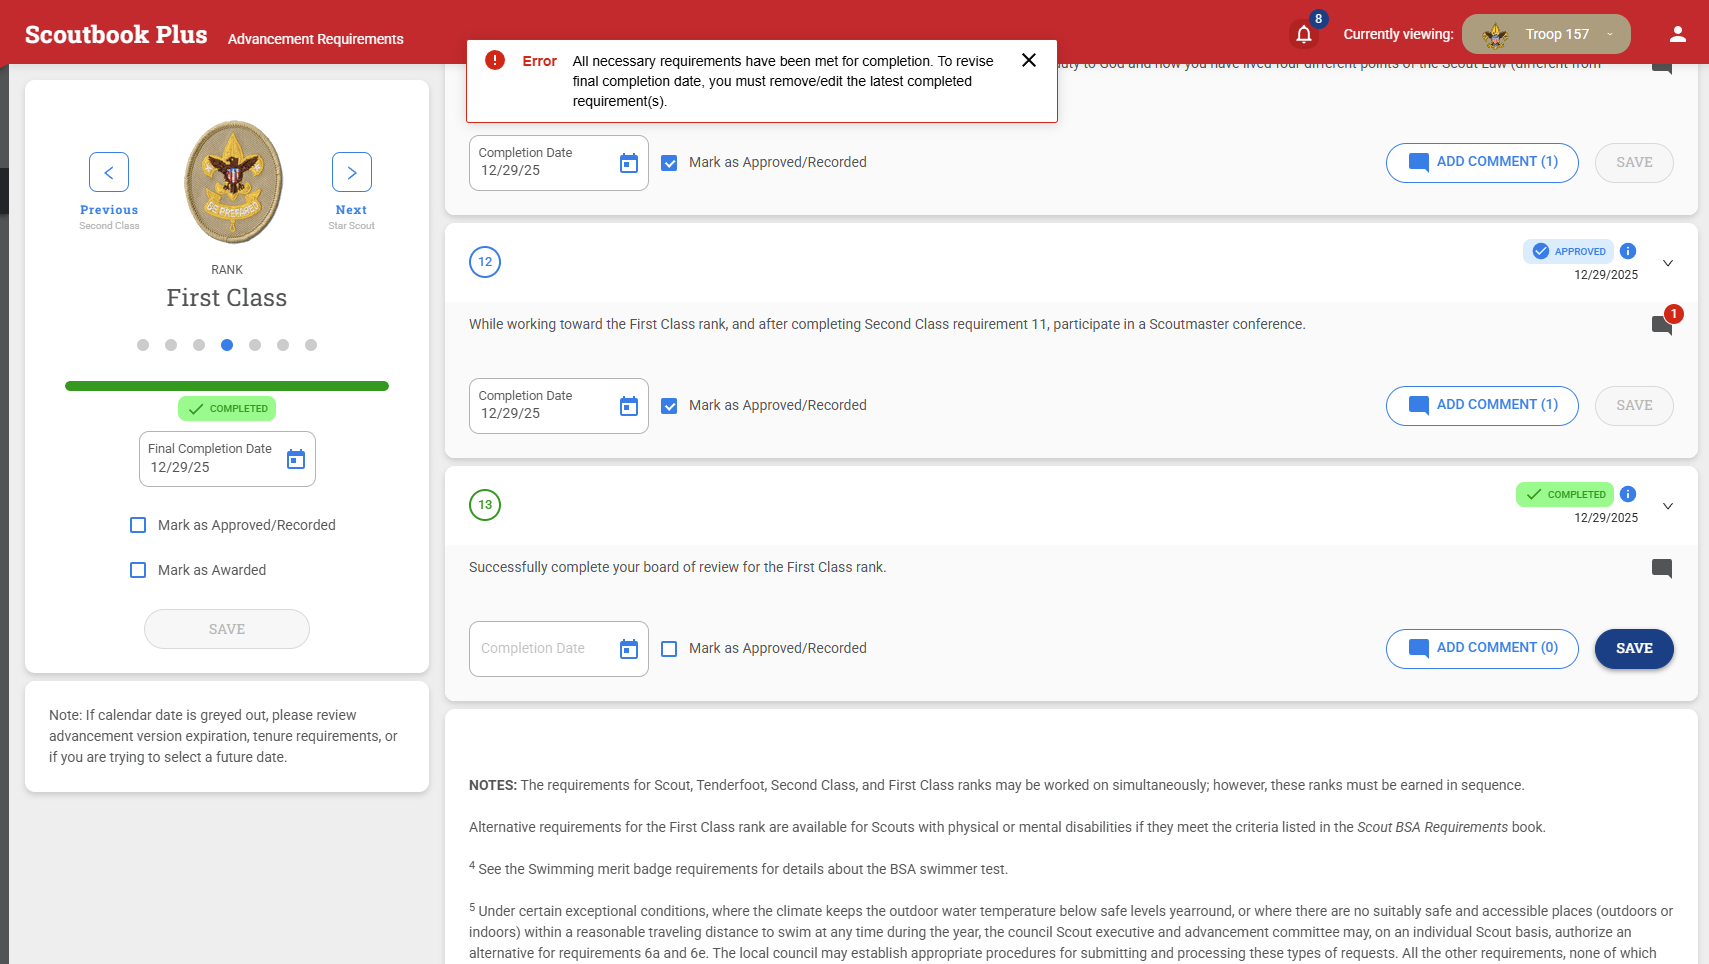
Task: Click the Final Completion Date field
Action: tap(227, 459)
